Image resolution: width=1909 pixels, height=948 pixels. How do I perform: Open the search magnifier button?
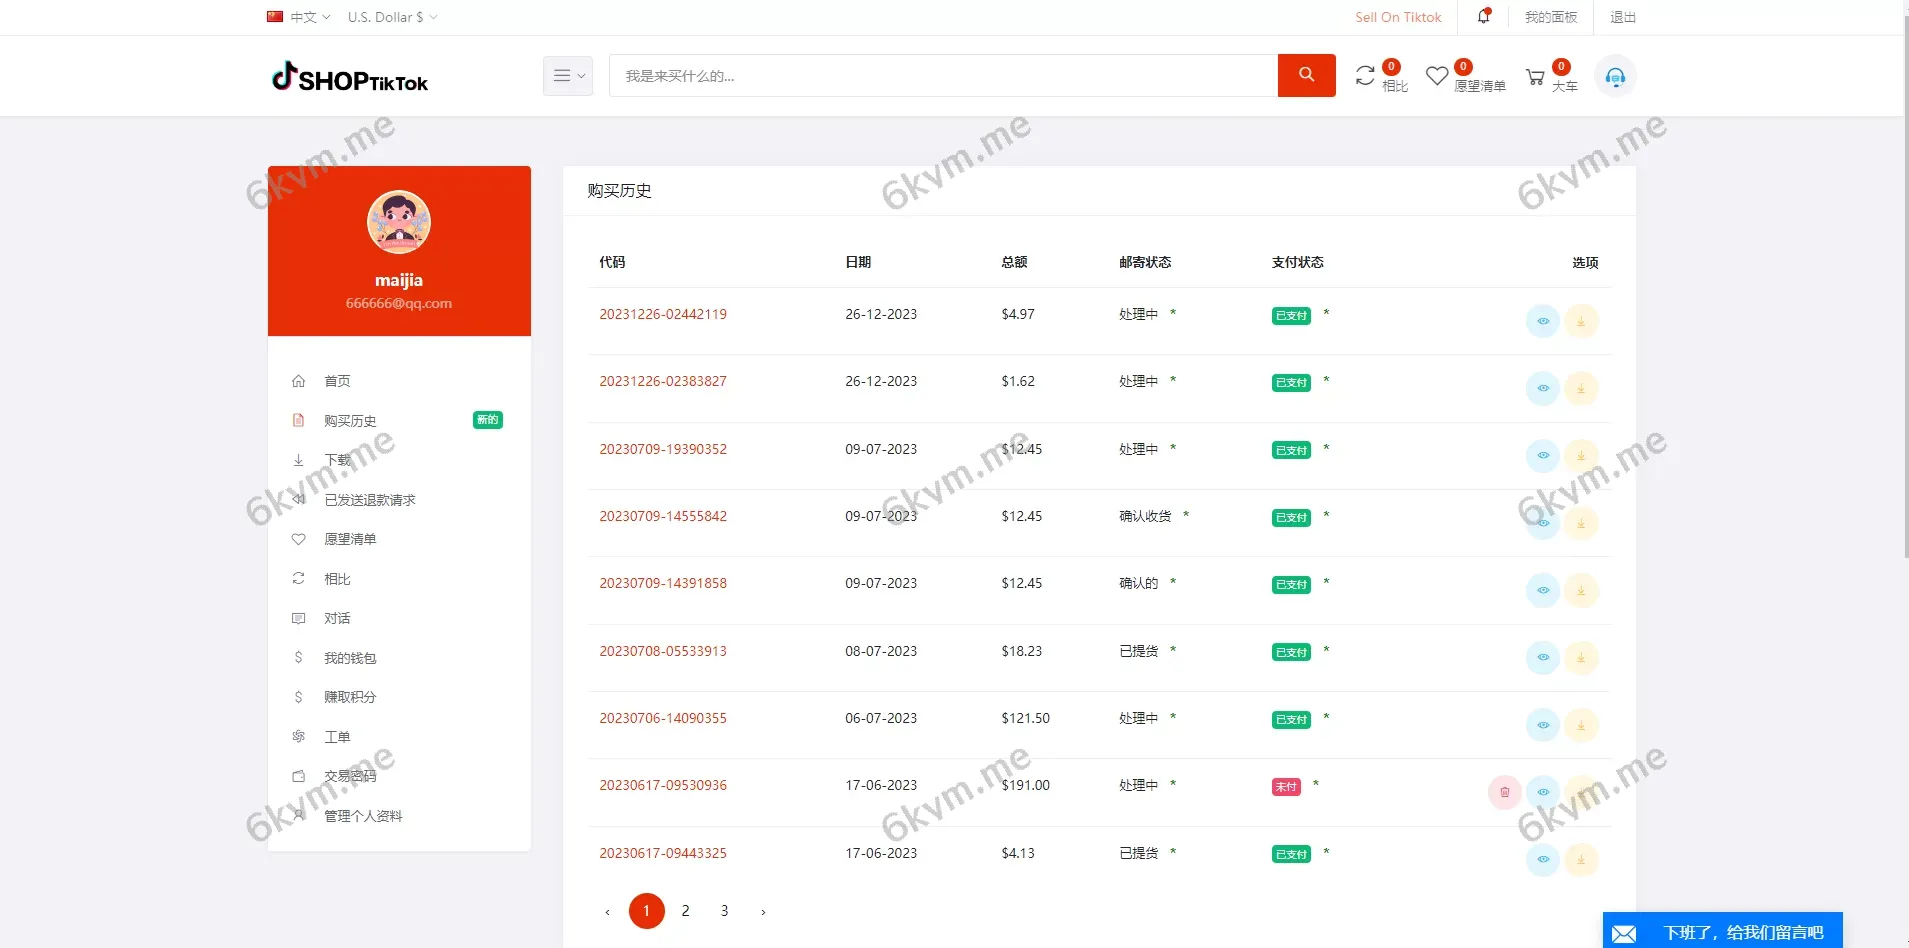1306,75
